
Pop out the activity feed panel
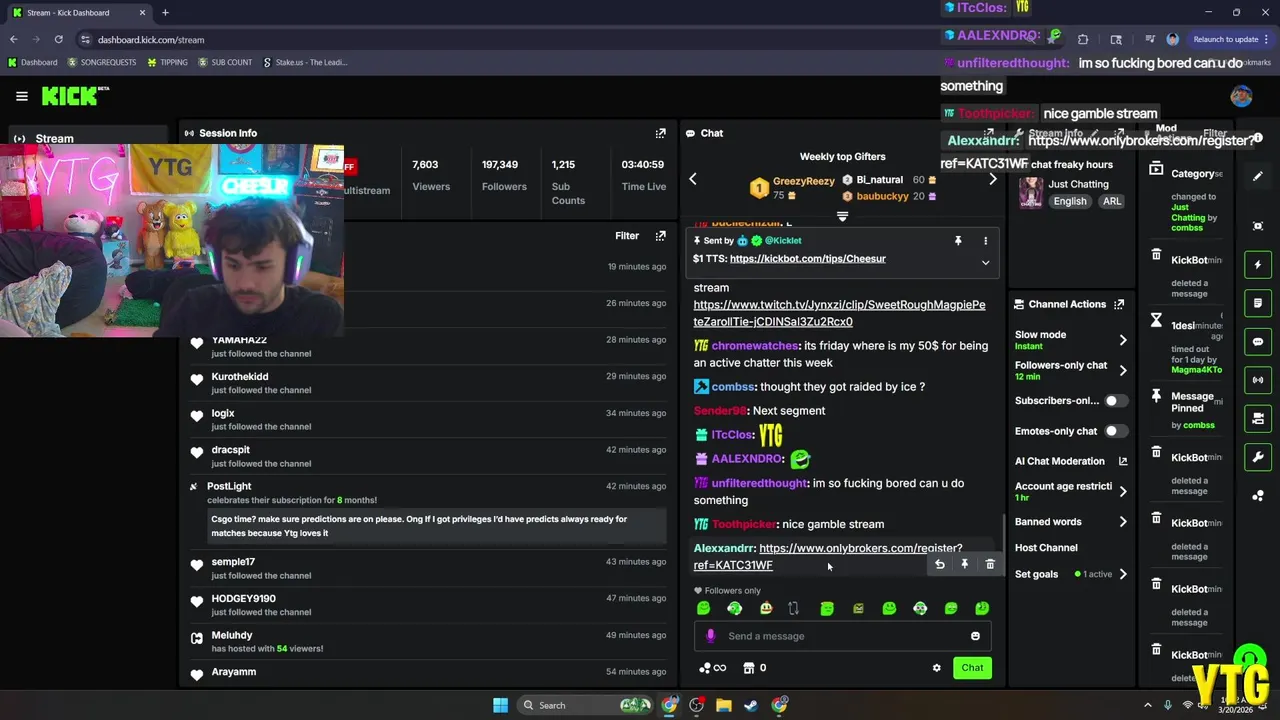click(660, 236)
